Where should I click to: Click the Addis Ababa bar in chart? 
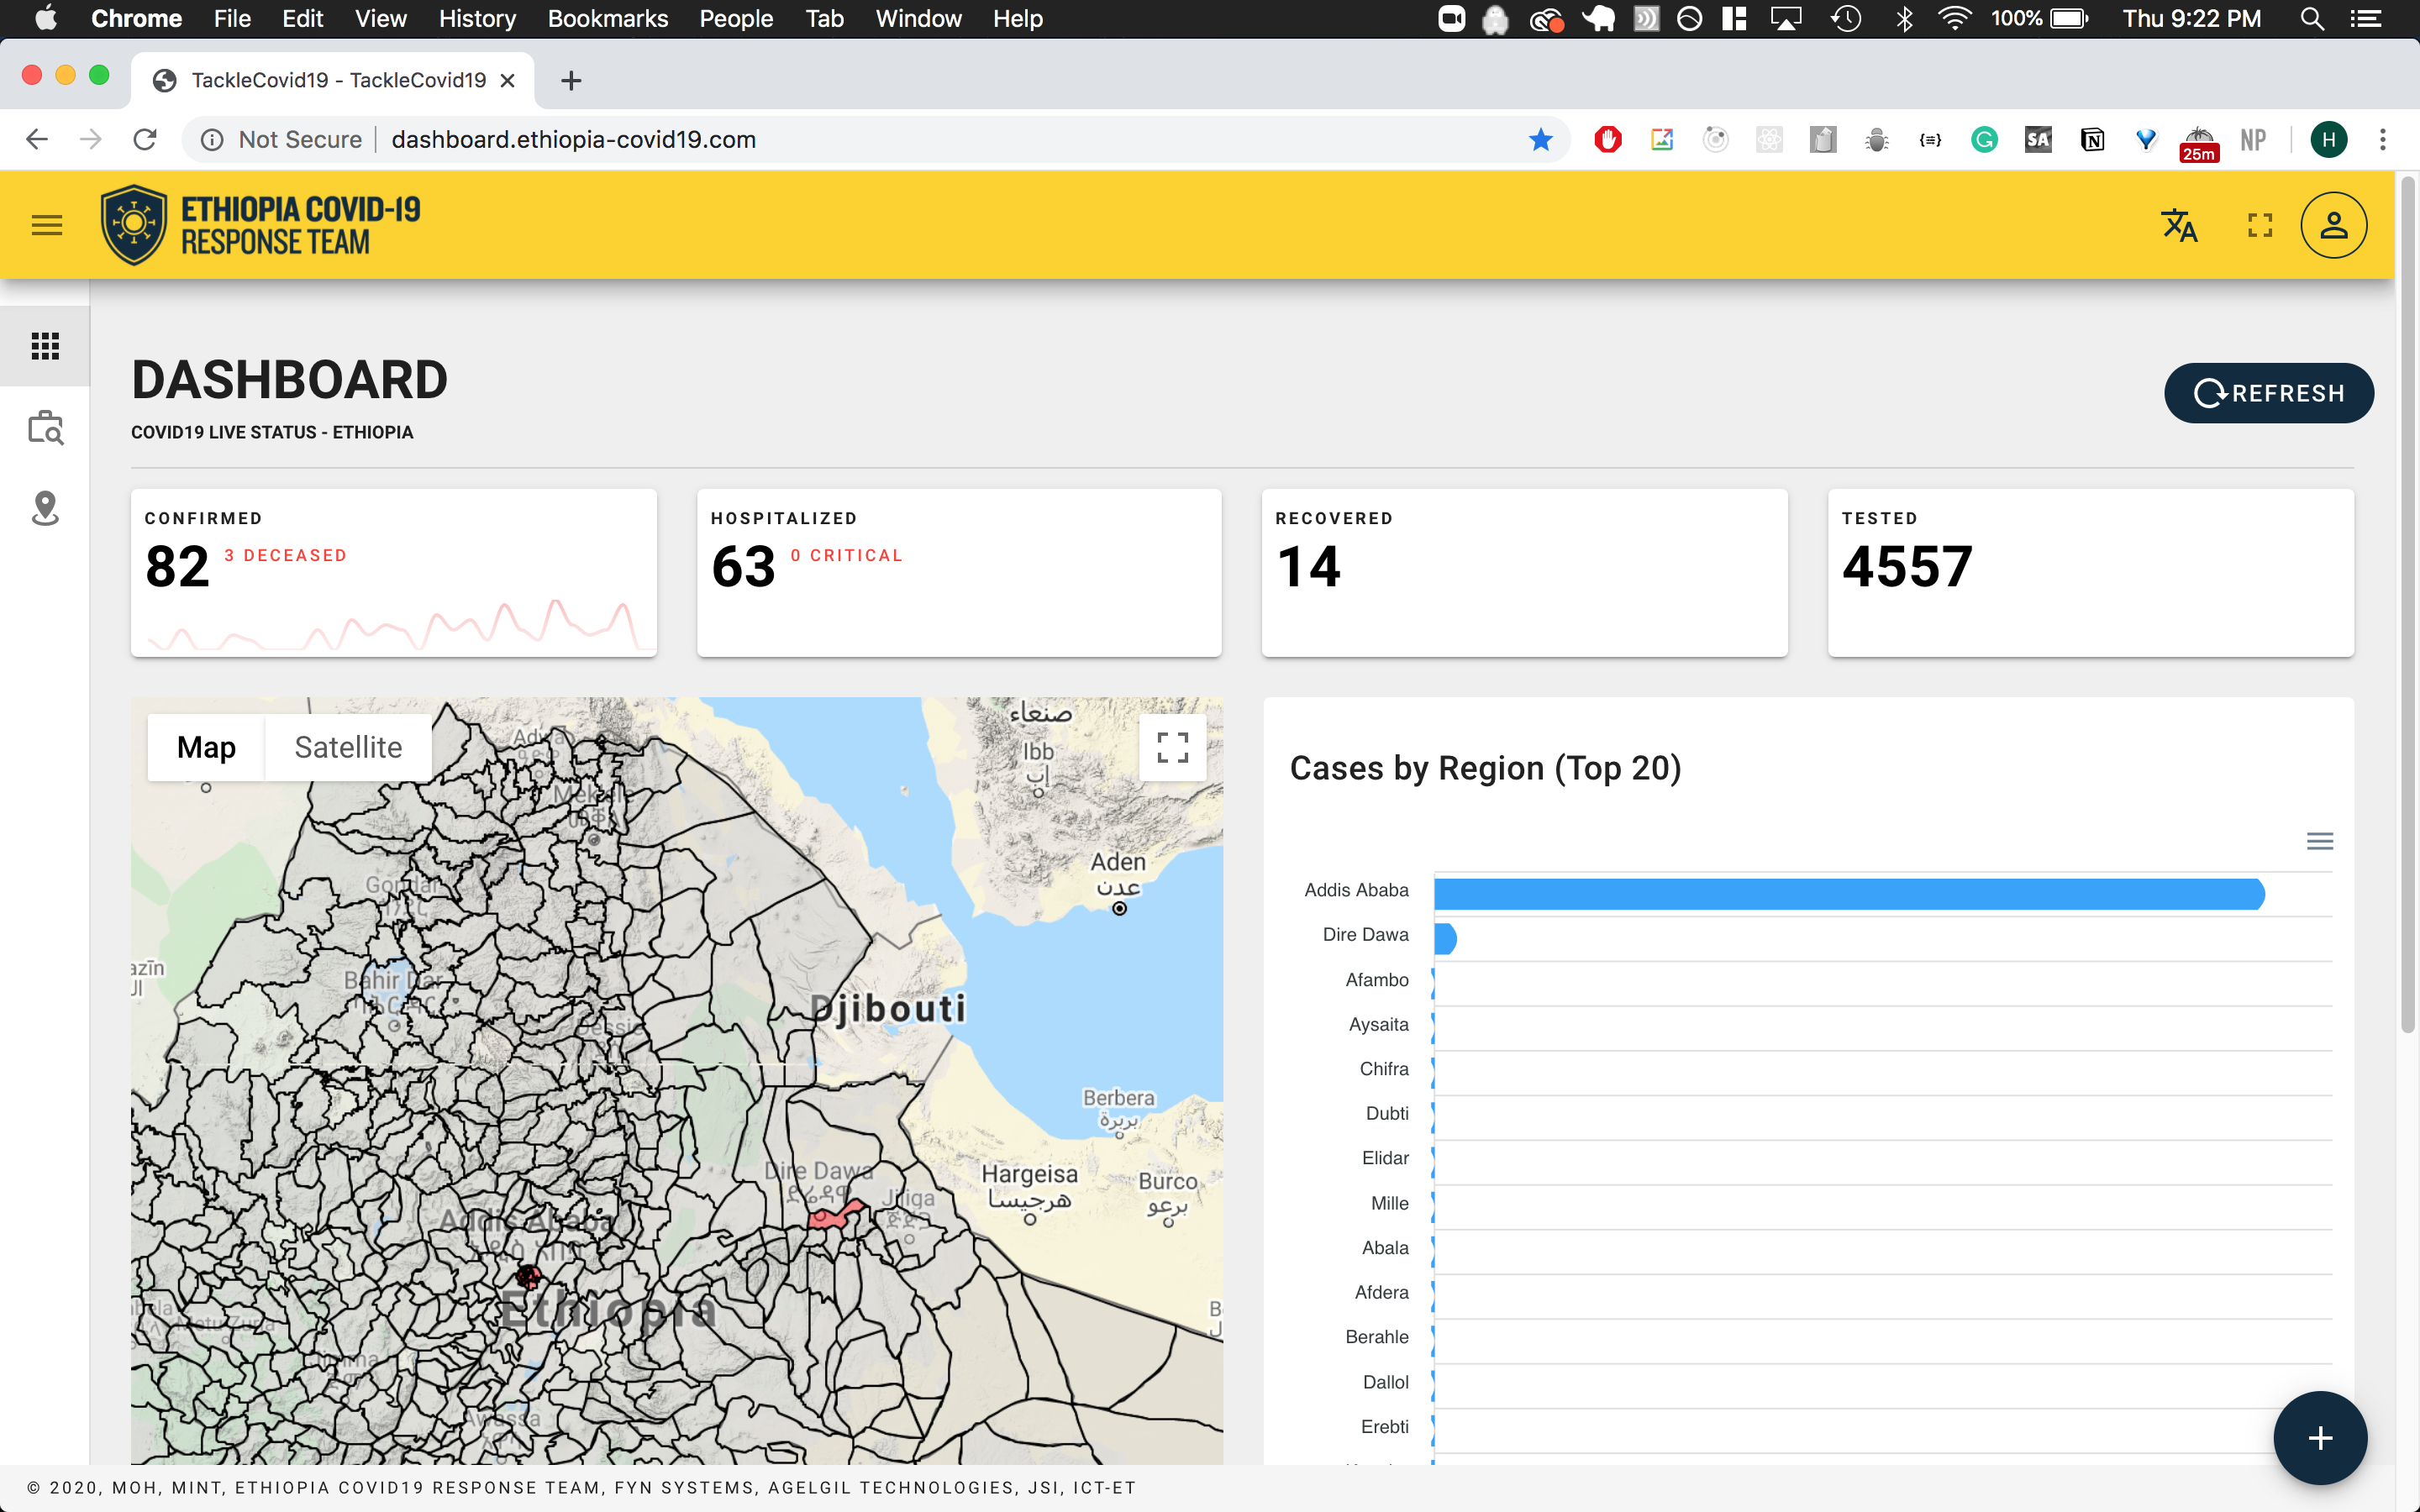pyautogui.click(x=1848, y=894)
